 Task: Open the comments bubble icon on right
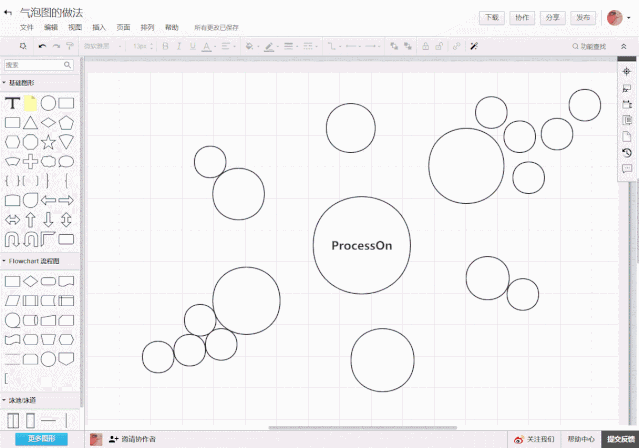[x=626, y=168]
